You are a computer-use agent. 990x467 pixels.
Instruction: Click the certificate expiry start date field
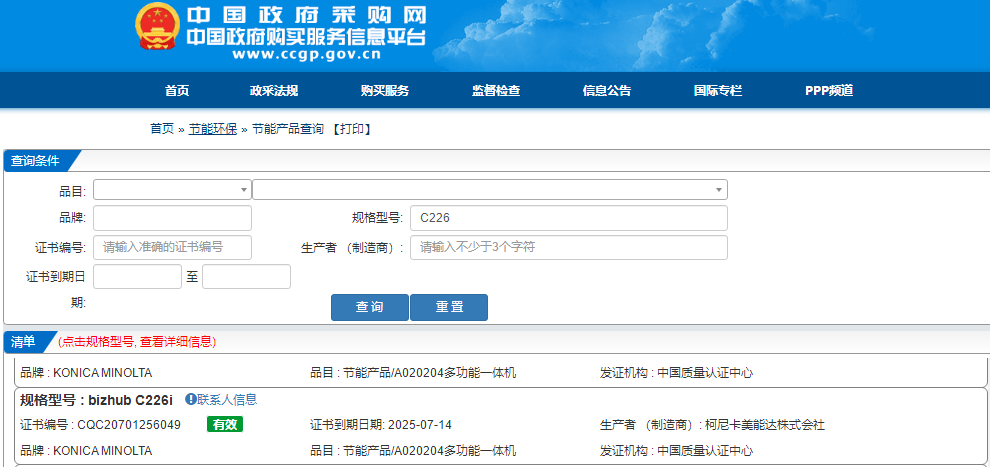click(x=138, y=276)
